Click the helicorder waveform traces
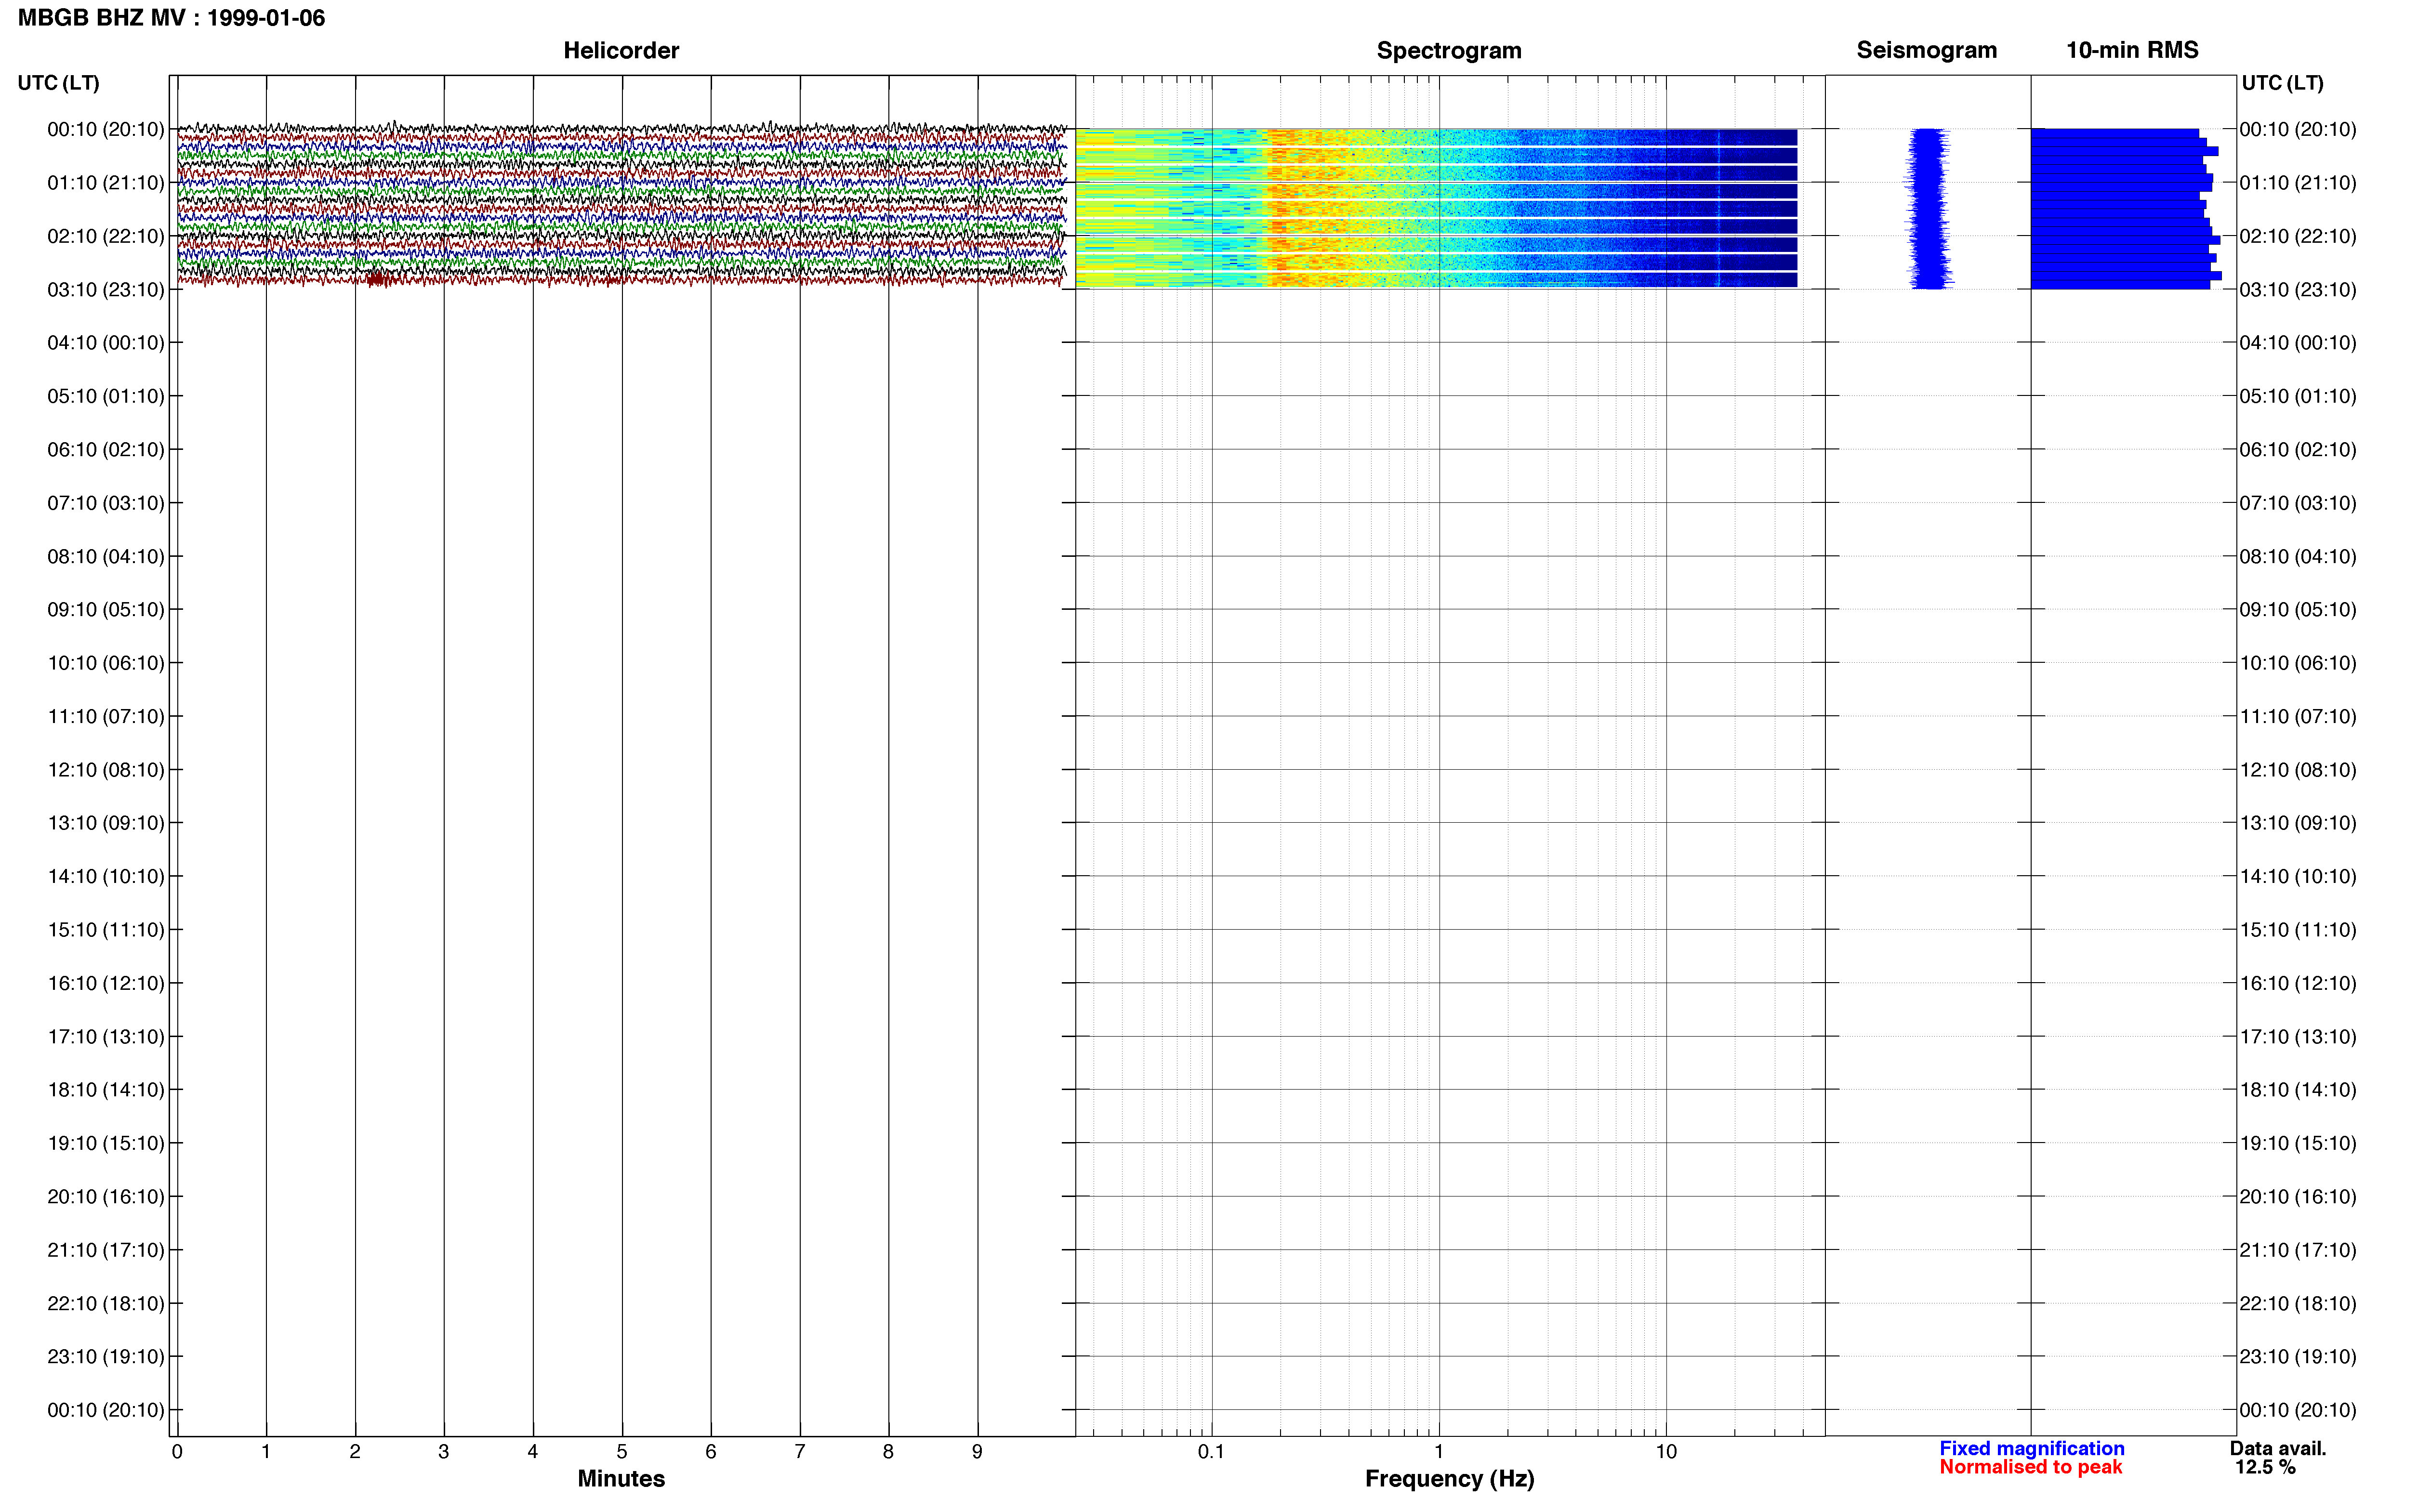This screenshot has width=2418, height=1512. pyautogui.click(x=622, y=205)
